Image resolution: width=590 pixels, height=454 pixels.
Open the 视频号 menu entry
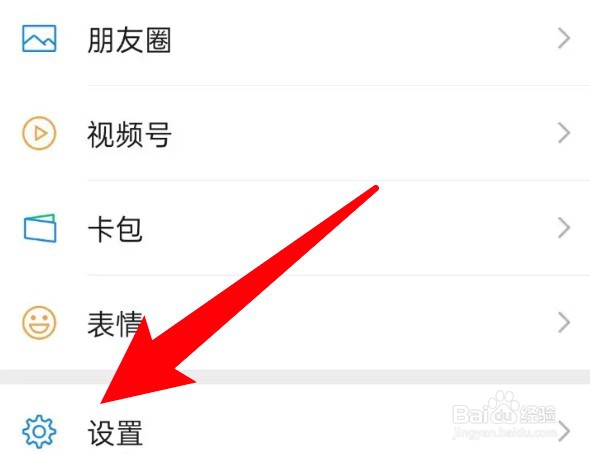(x=295, y=133)
